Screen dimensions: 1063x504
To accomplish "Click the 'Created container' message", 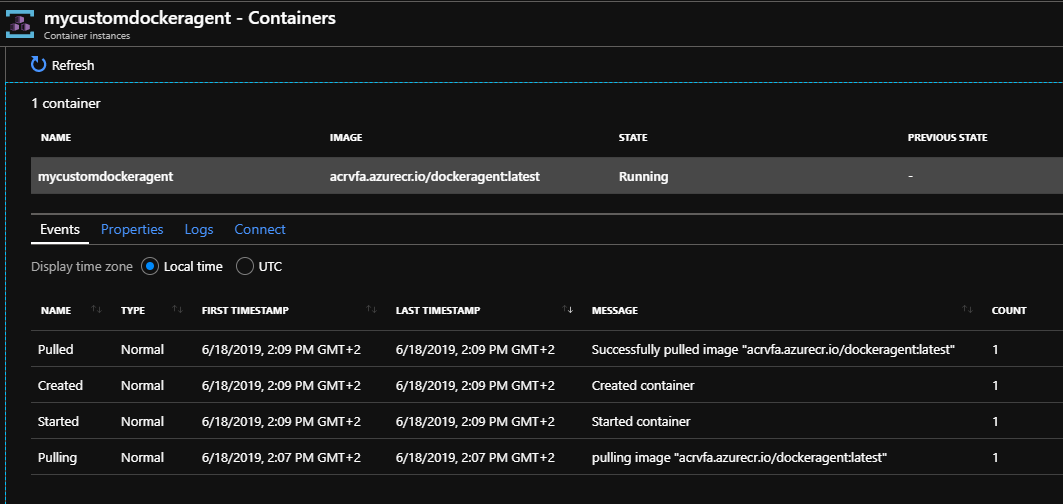I will coord(643,385).
